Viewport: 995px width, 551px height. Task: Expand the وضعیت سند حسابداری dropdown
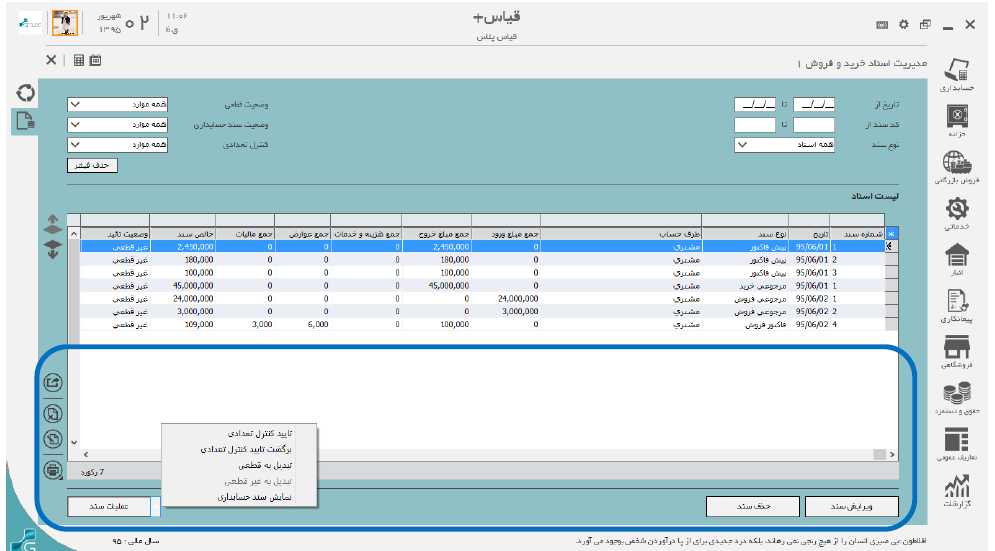(76, 125)
